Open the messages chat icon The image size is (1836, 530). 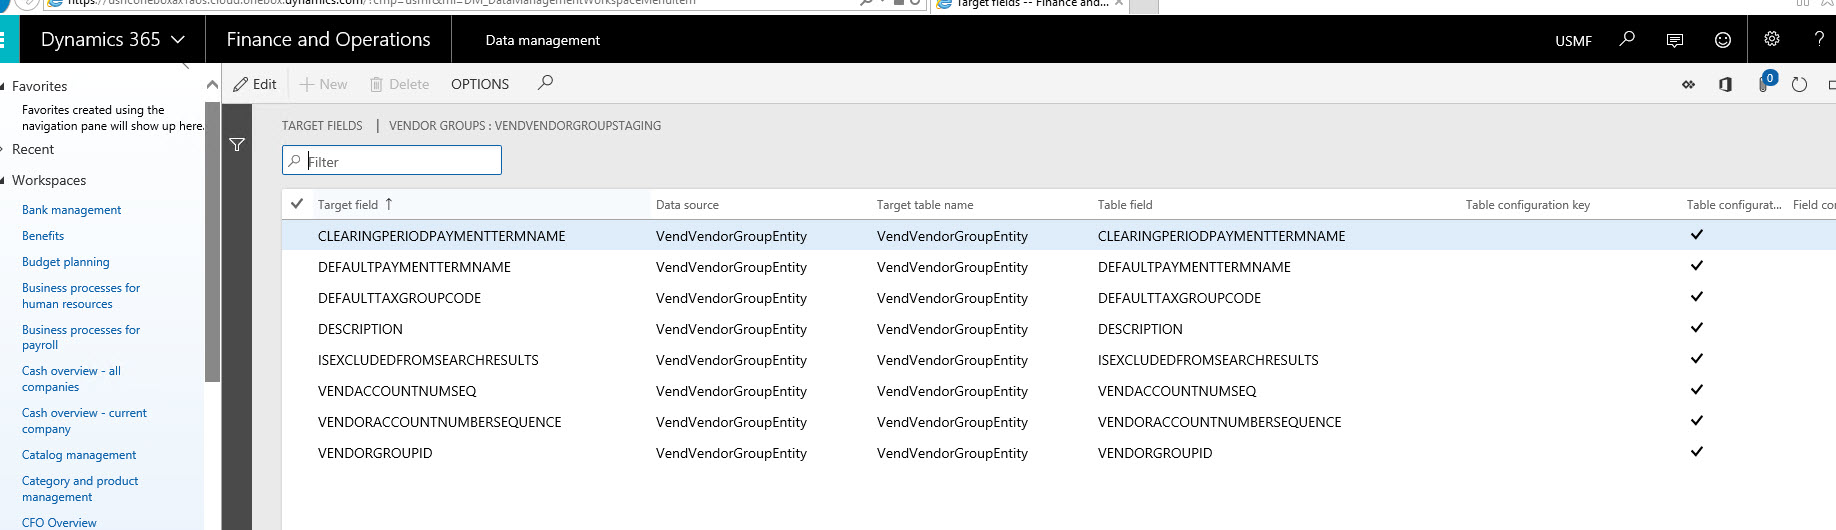(1675, 40)
